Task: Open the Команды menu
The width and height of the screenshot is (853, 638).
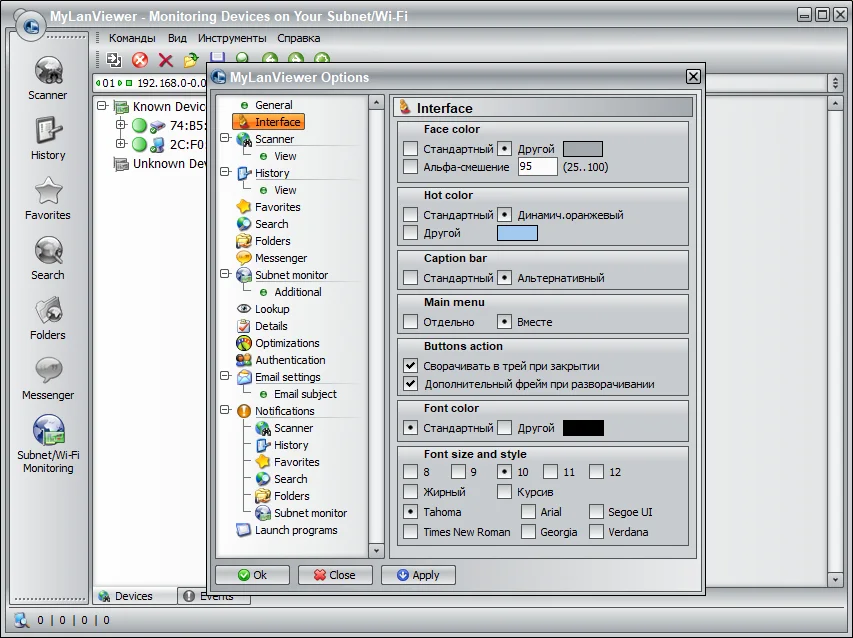Action: tap(132, 38)
